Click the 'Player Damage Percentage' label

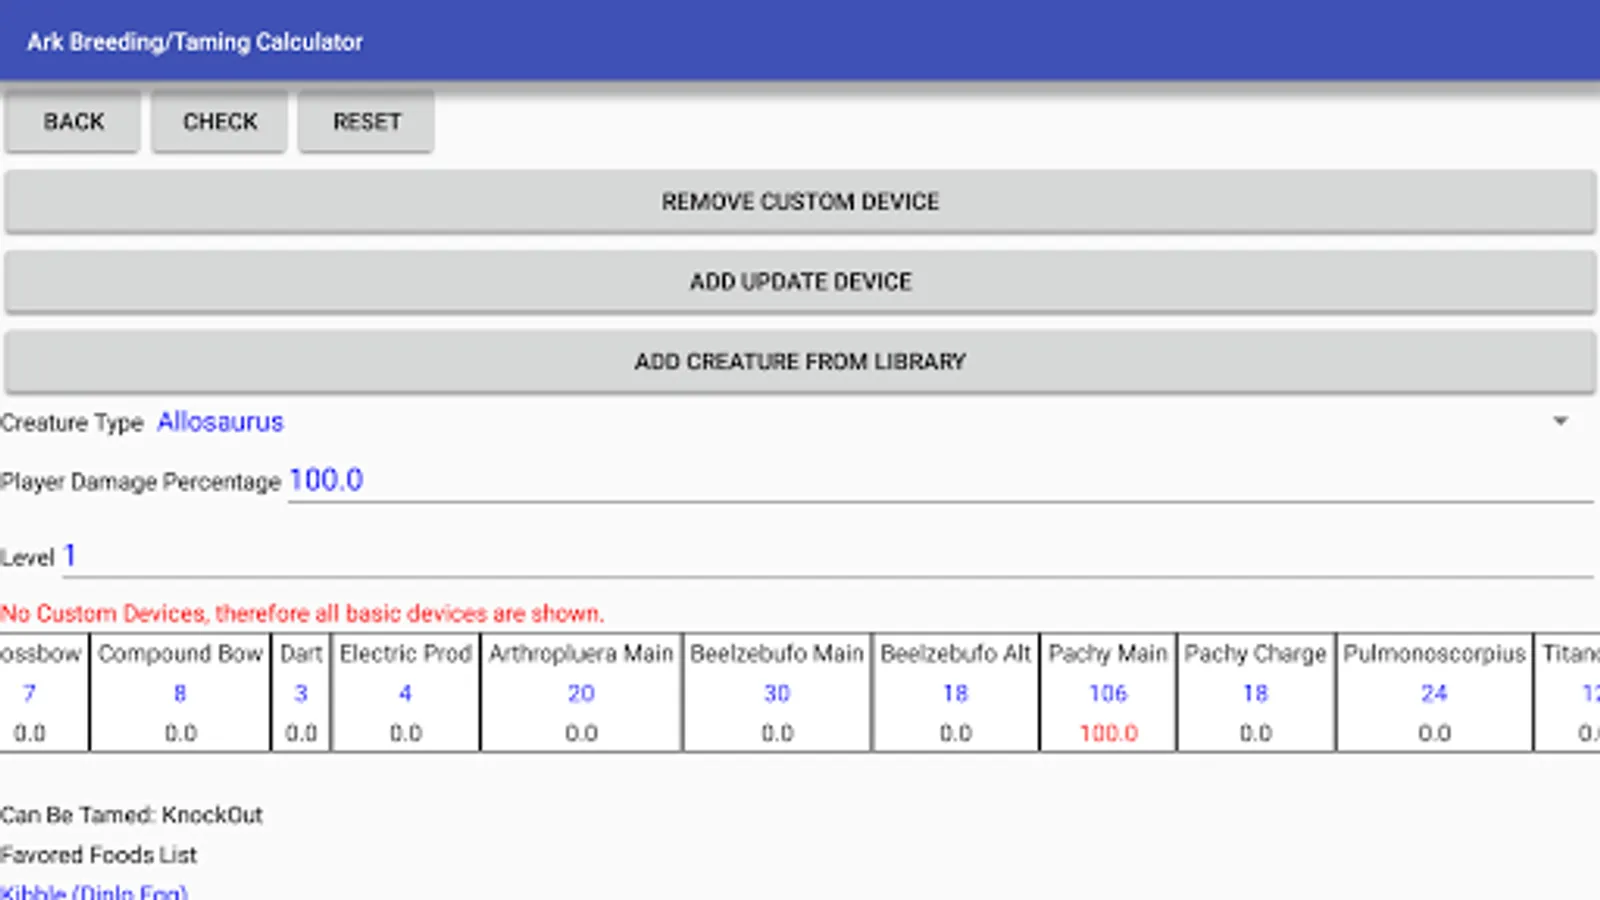click(140, 482)
